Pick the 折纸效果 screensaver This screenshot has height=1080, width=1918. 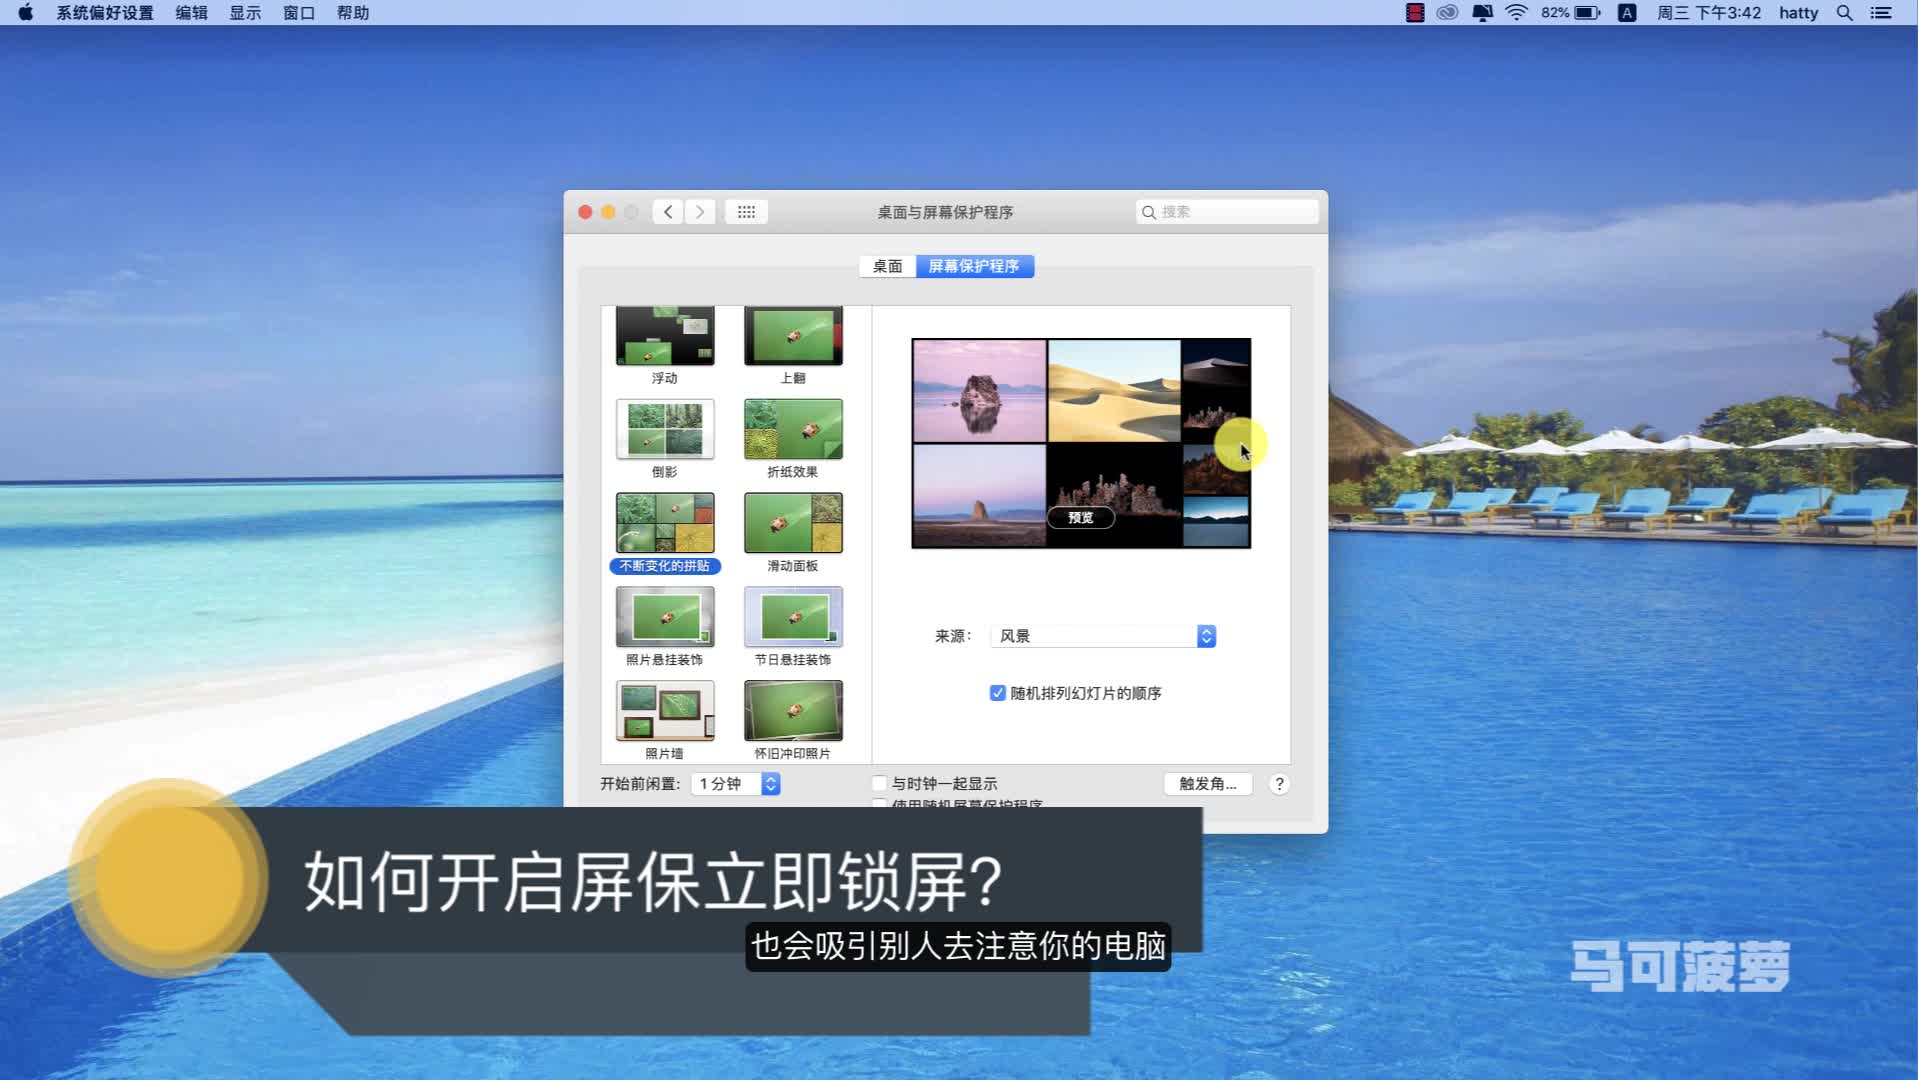[x=792, y=428]
